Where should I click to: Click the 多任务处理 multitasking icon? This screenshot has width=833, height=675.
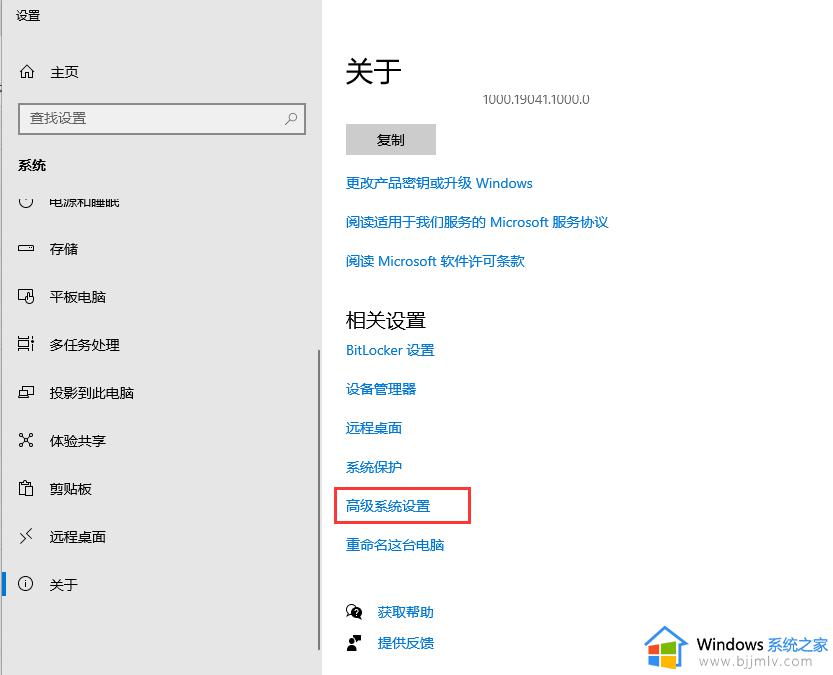click(x=26, y=344)
